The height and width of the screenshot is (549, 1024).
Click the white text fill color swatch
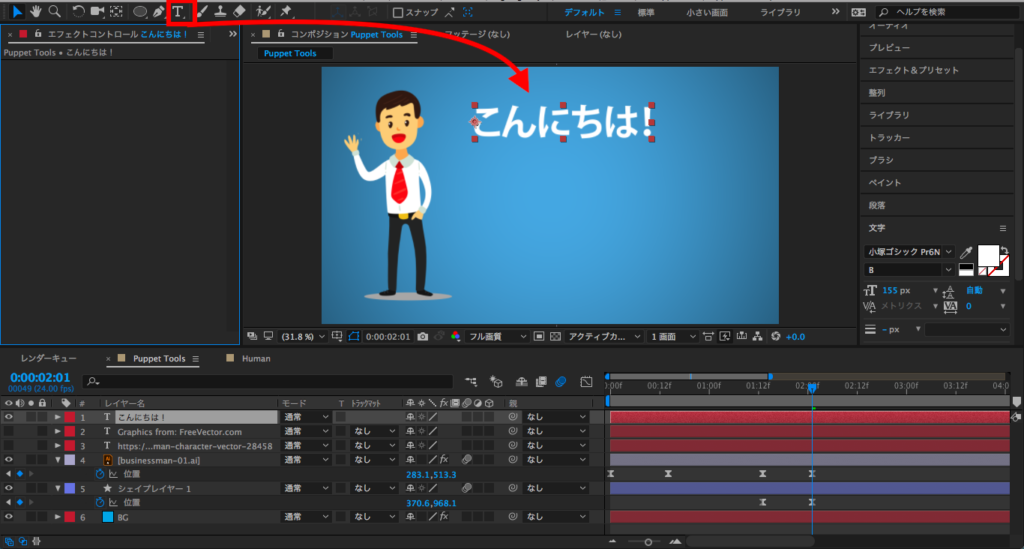(x=988, y=254)
